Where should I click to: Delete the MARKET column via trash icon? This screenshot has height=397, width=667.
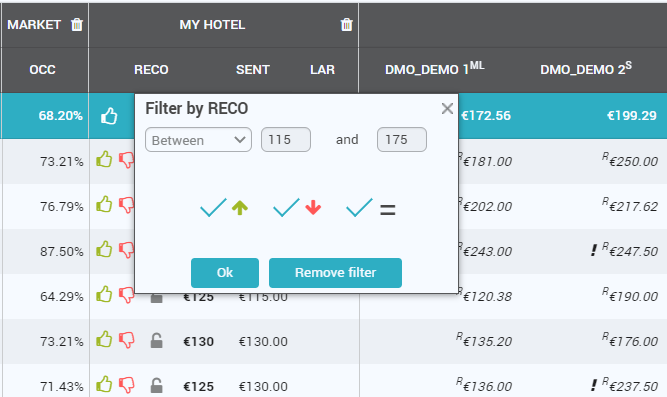point(77,25)
